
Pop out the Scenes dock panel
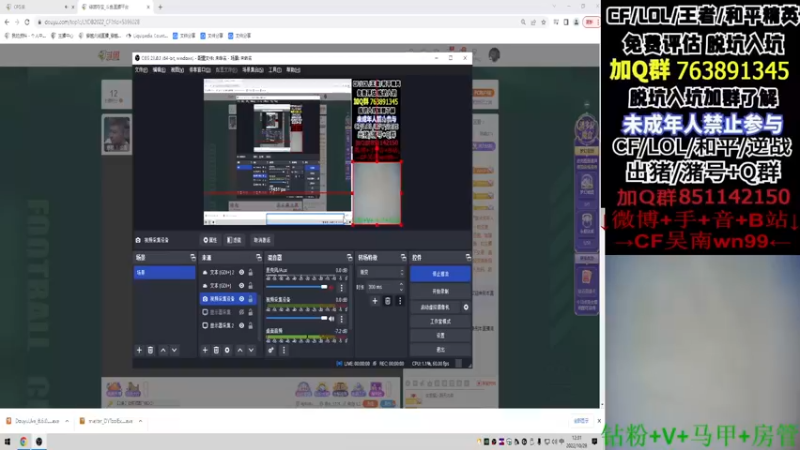[x=192, y=257]
